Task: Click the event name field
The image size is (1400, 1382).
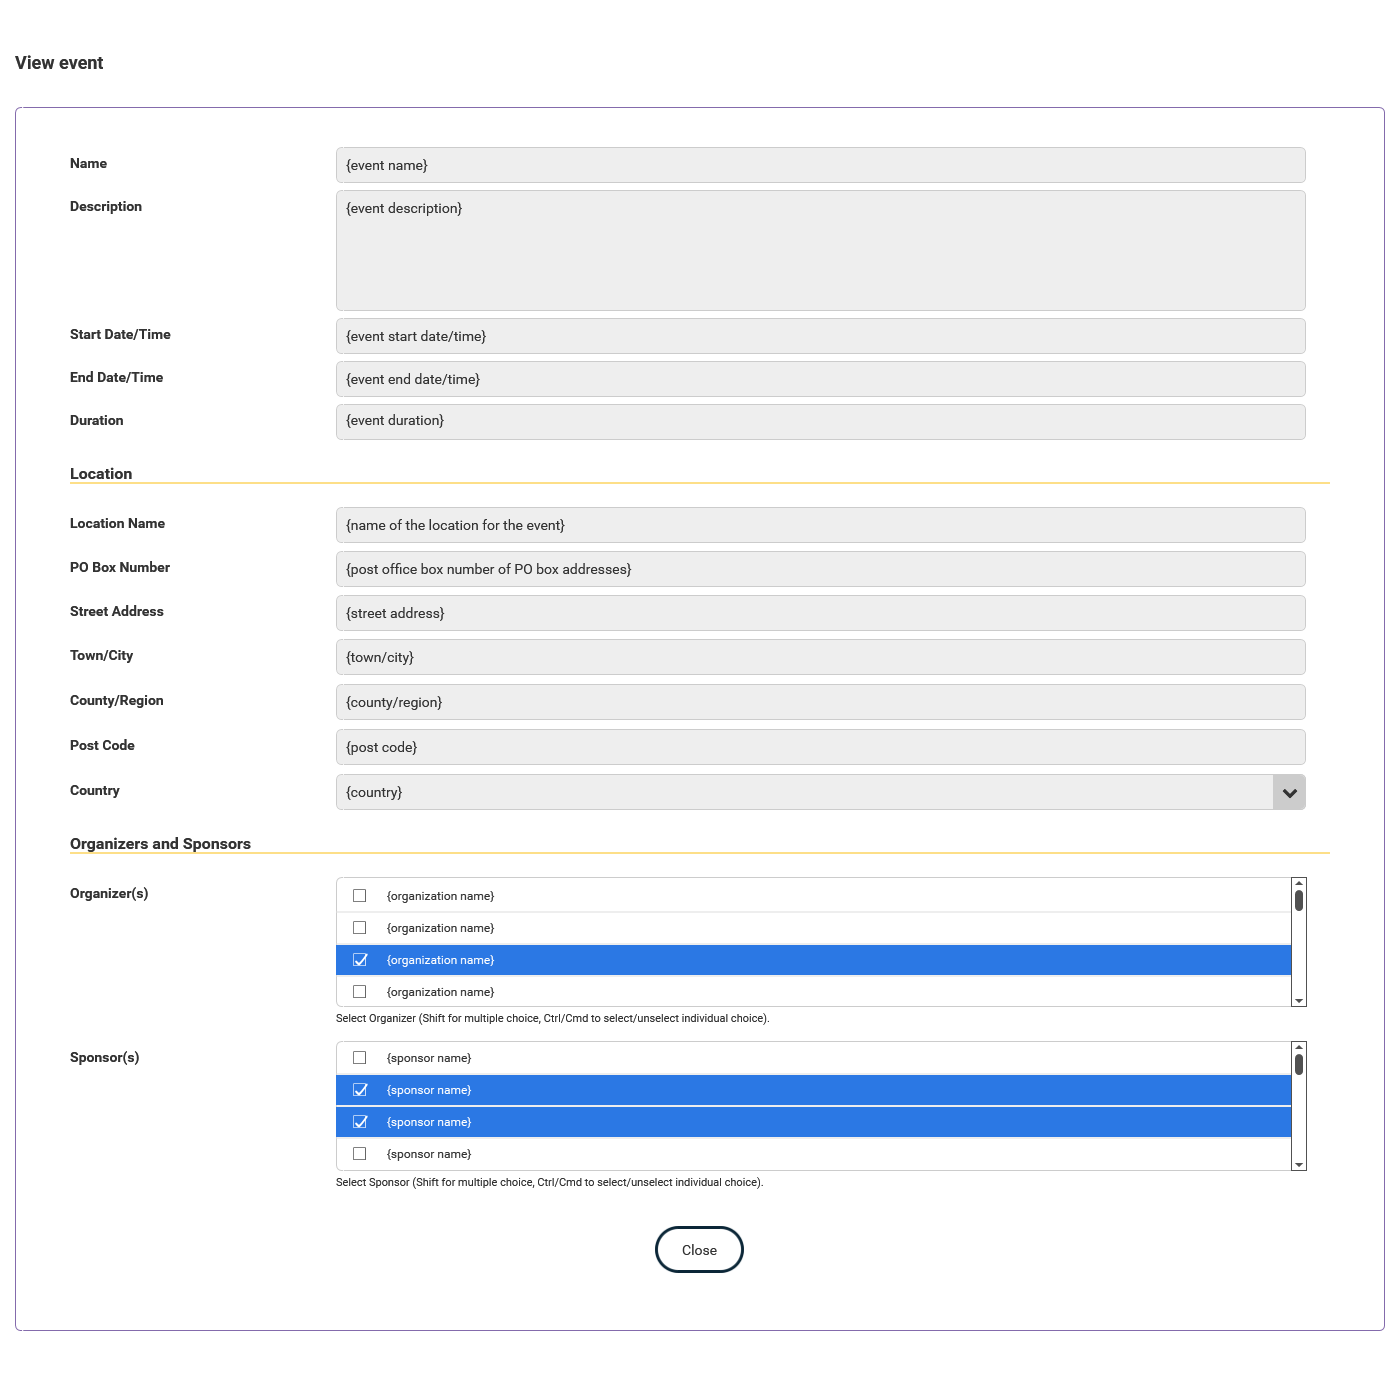Action: (821, 165)
